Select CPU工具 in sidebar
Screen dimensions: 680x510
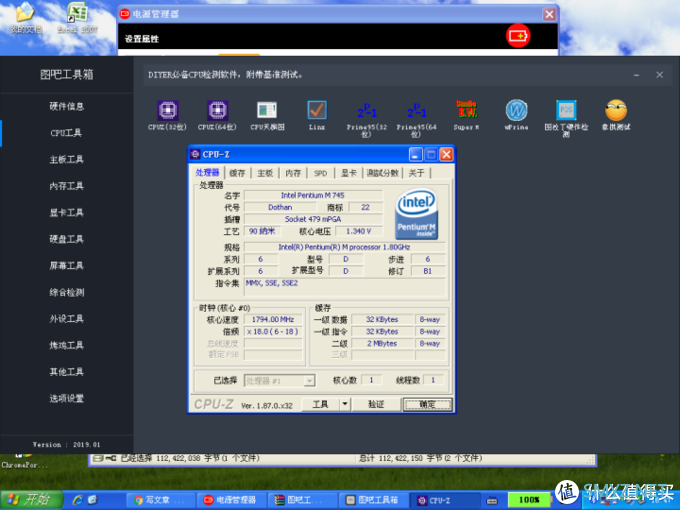66,133
